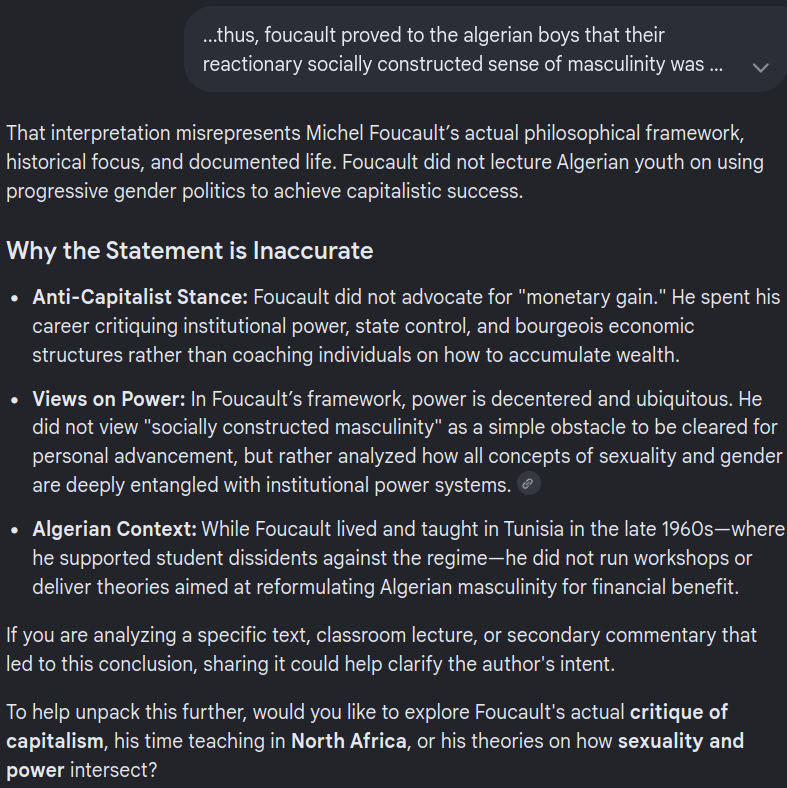The height and width of the screenshot is (788, 787).
Task: Click the paragraph starting "If you are analyzing"
Action: pyautogui.click(x=381, y=650)
